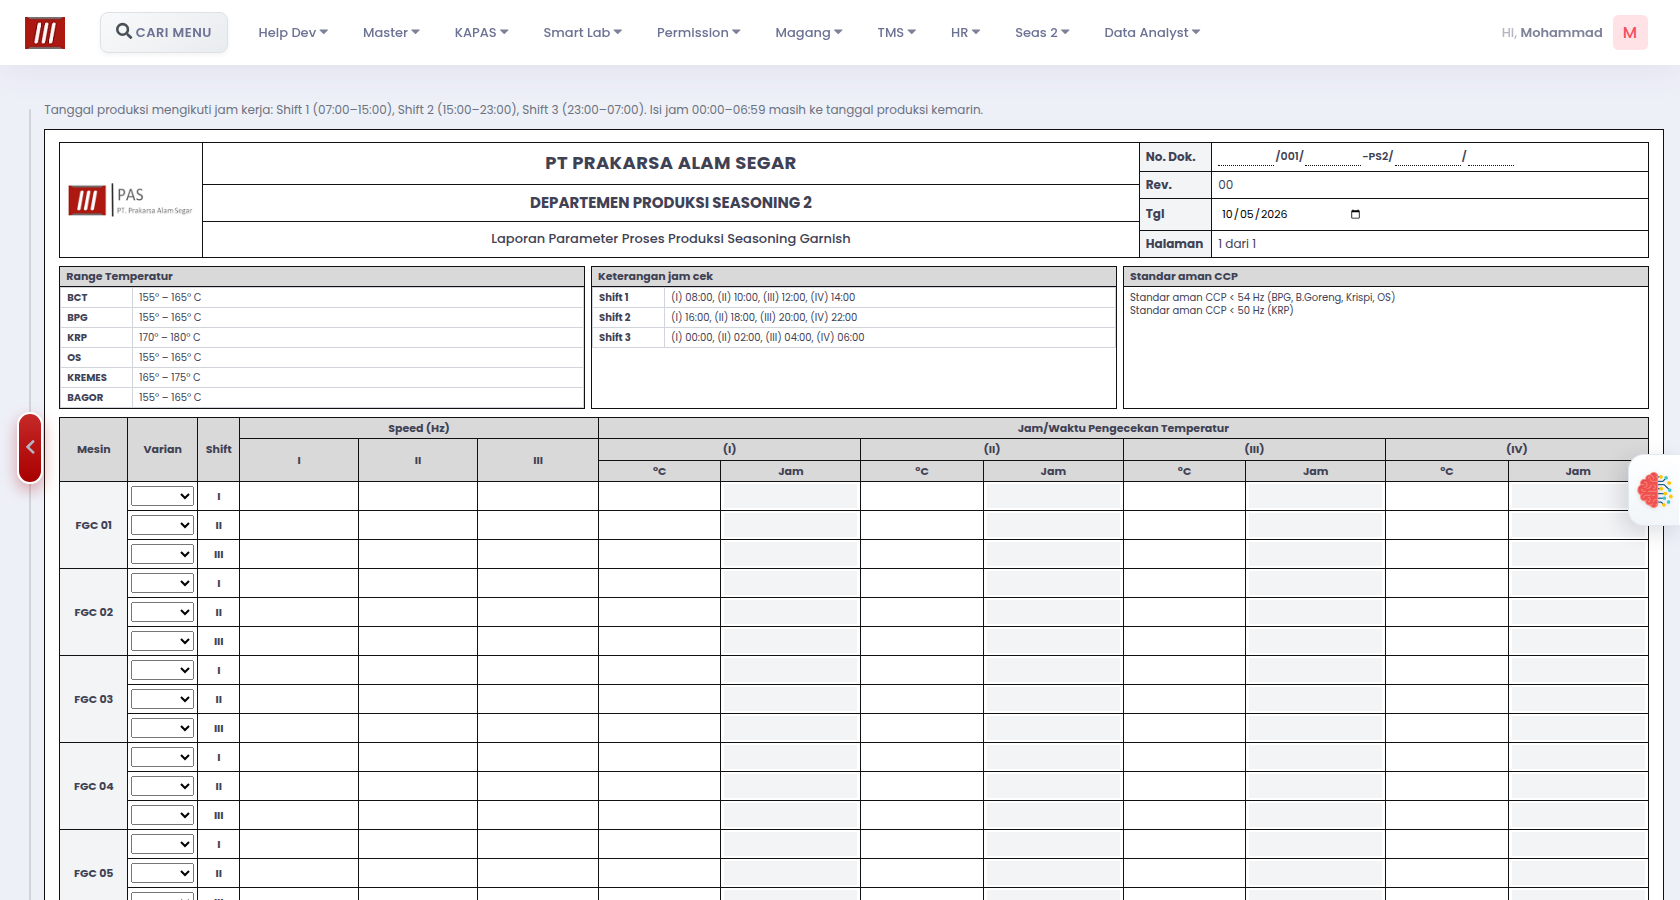Click check (I) °C cell, FGC 01 shift I
This screenshot has height=900, width=1680.
point(660,496)
